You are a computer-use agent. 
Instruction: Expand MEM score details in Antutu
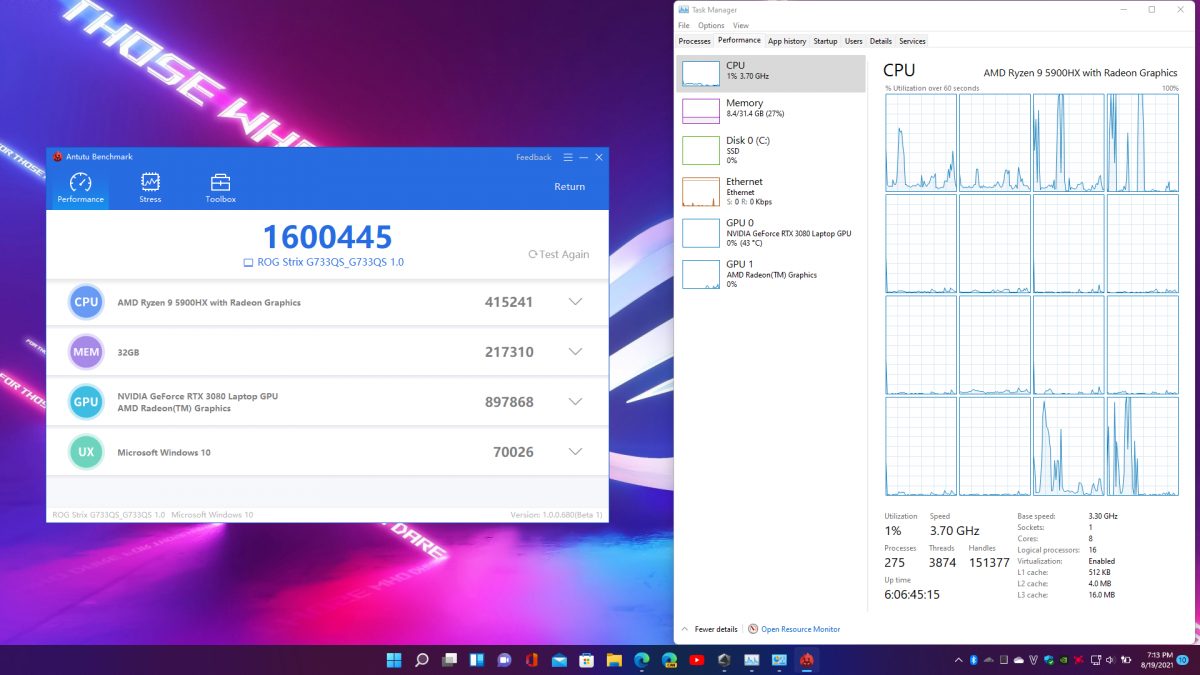pos(575,352)
